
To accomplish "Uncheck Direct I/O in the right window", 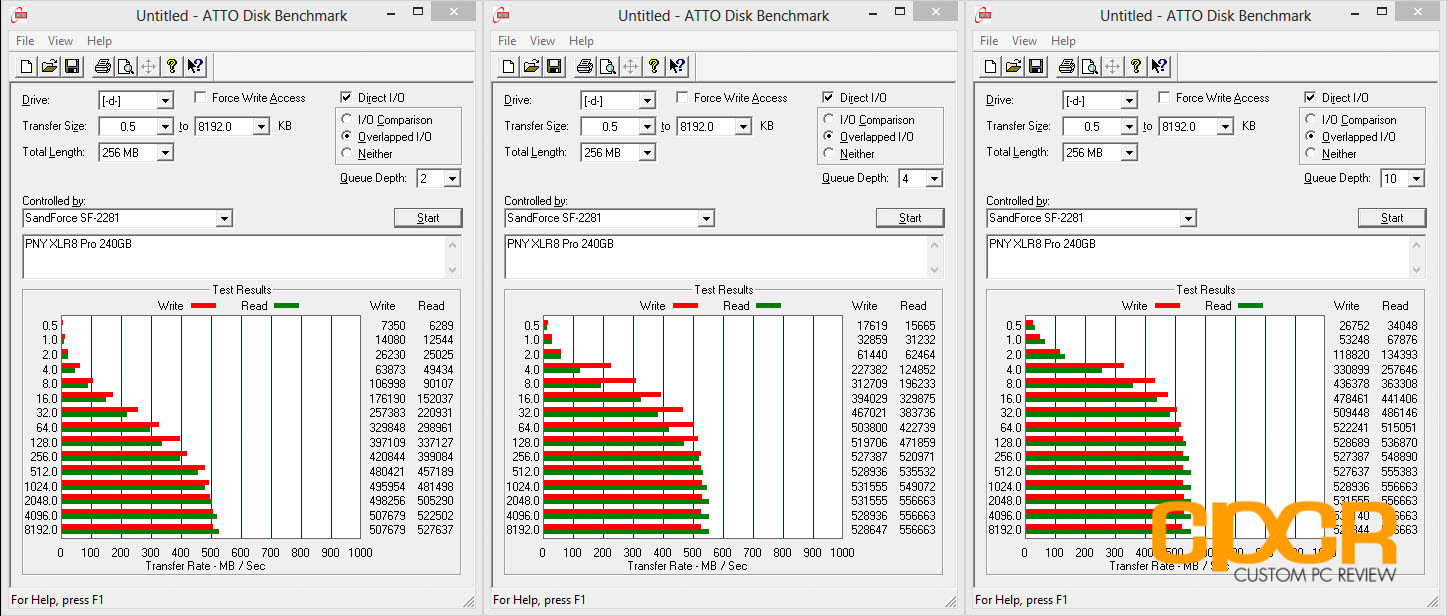I will point(1310,98).
